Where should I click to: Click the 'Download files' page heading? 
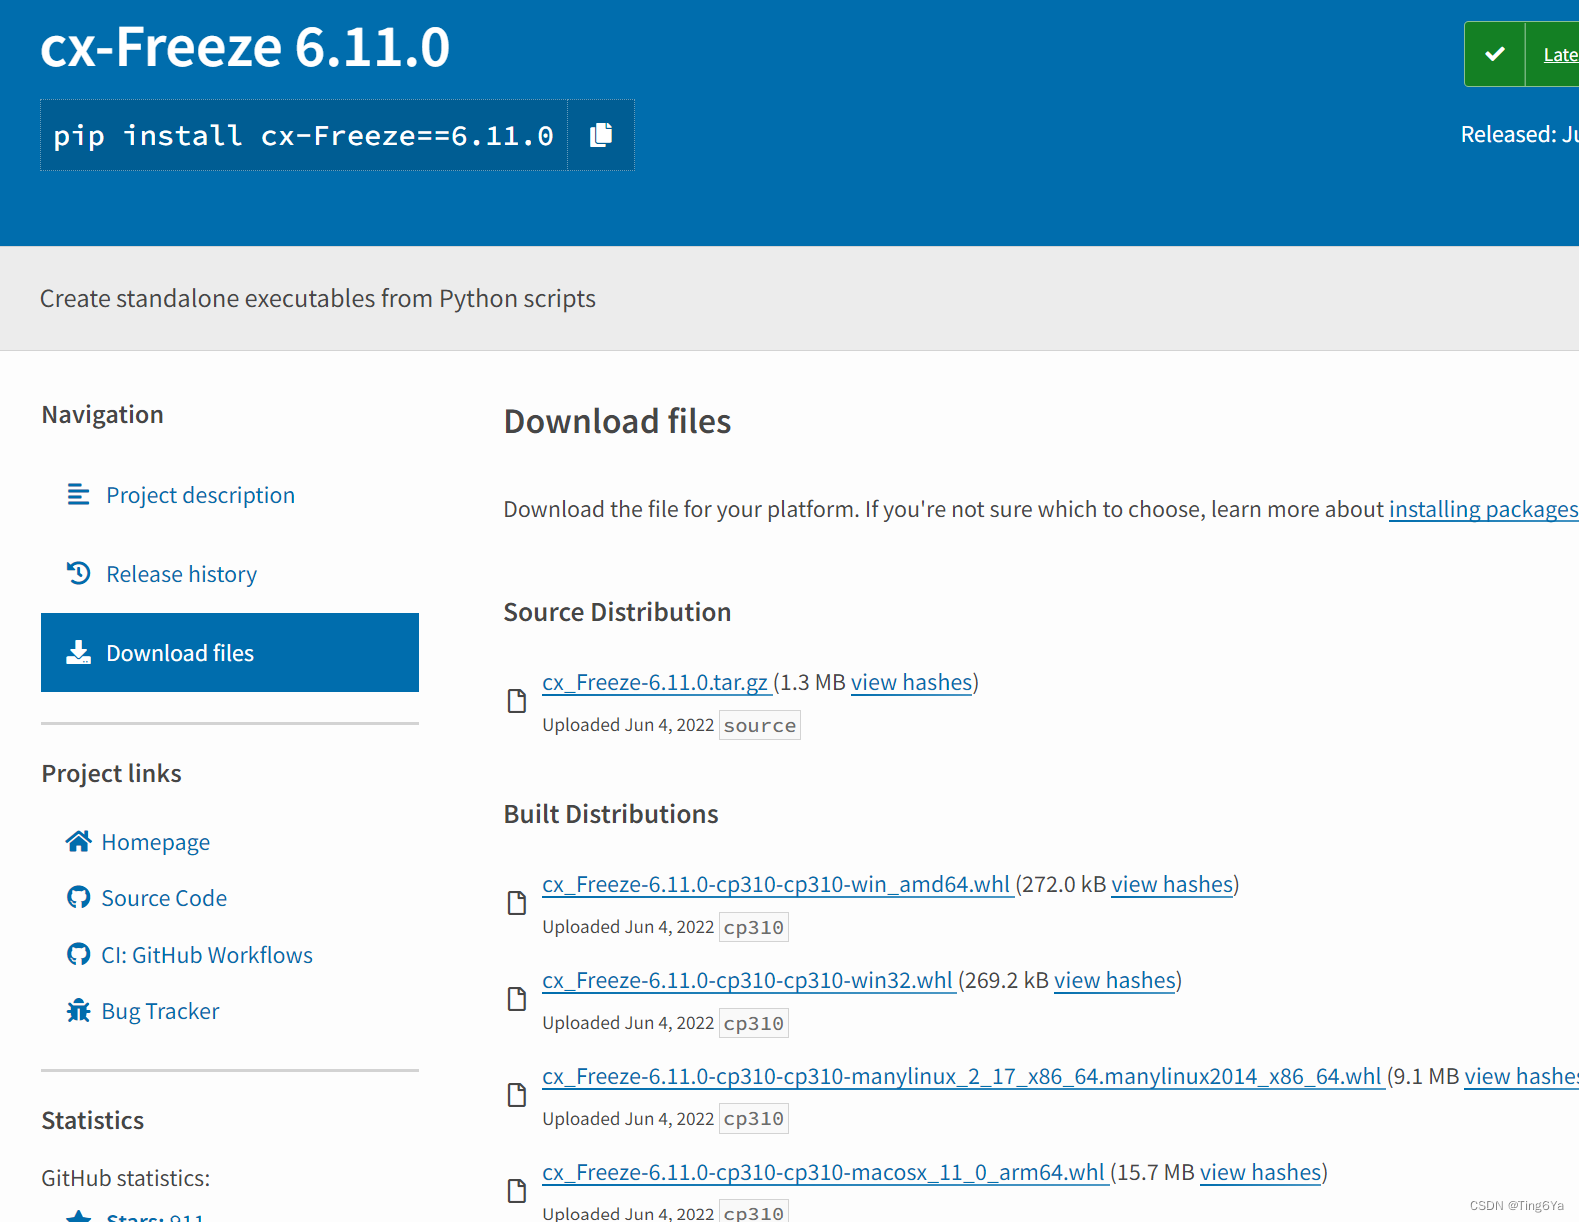617,421
